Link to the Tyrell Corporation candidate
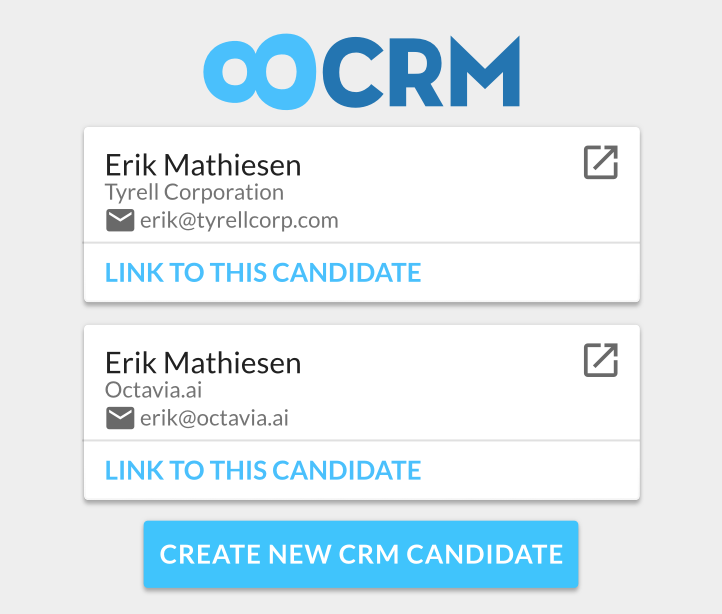This screenshot has width=722, height=614. [263, 272]
